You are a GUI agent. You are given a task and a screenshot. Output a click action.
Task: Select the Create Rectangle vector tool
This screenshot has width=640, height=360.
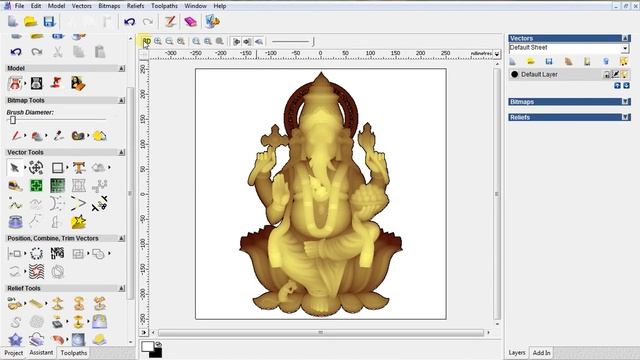coord(57,168)
